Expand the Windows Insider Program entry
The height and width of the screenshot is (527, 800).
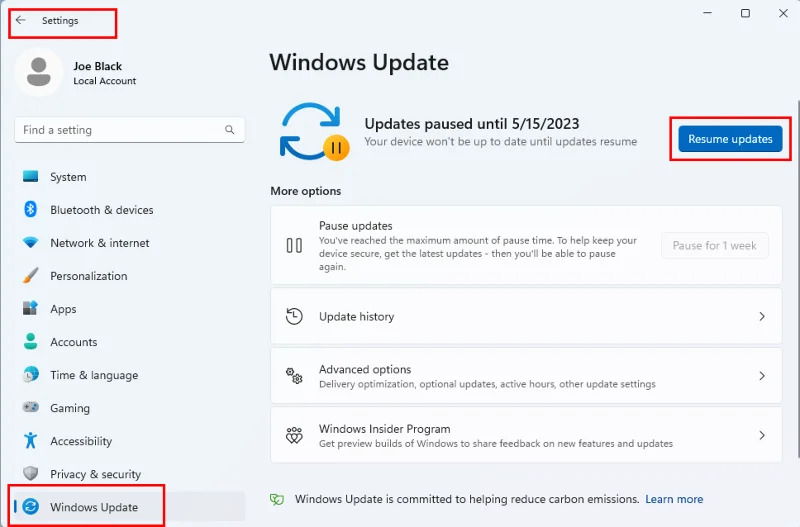(526, 436)
